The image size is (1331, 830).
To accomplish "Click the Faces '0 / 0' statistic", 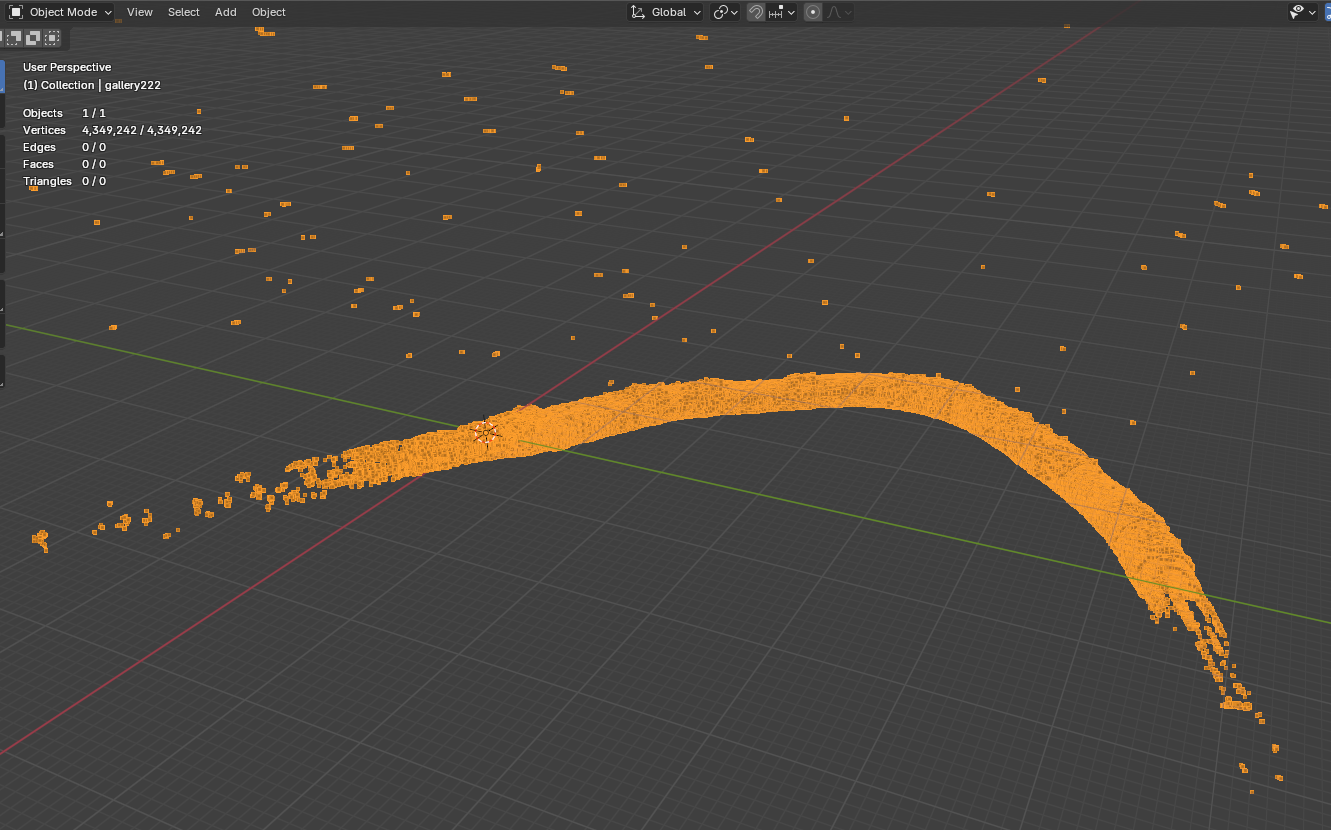I will click(x=94, y=164).
